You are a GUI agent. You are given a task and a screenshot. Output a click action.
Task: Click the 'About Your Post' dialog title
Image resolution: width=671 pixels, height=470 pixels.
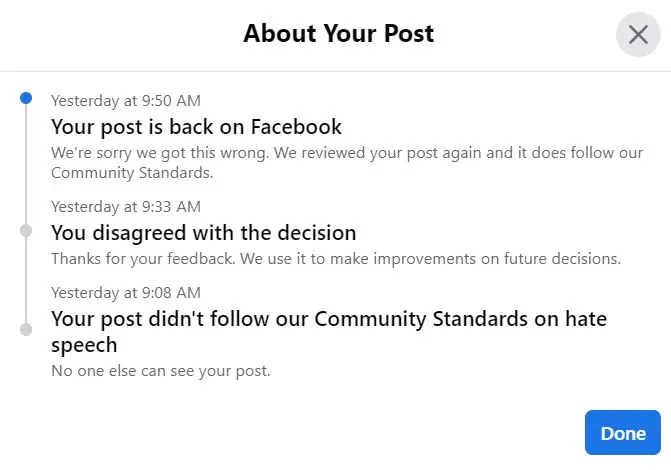pos(338,34)
